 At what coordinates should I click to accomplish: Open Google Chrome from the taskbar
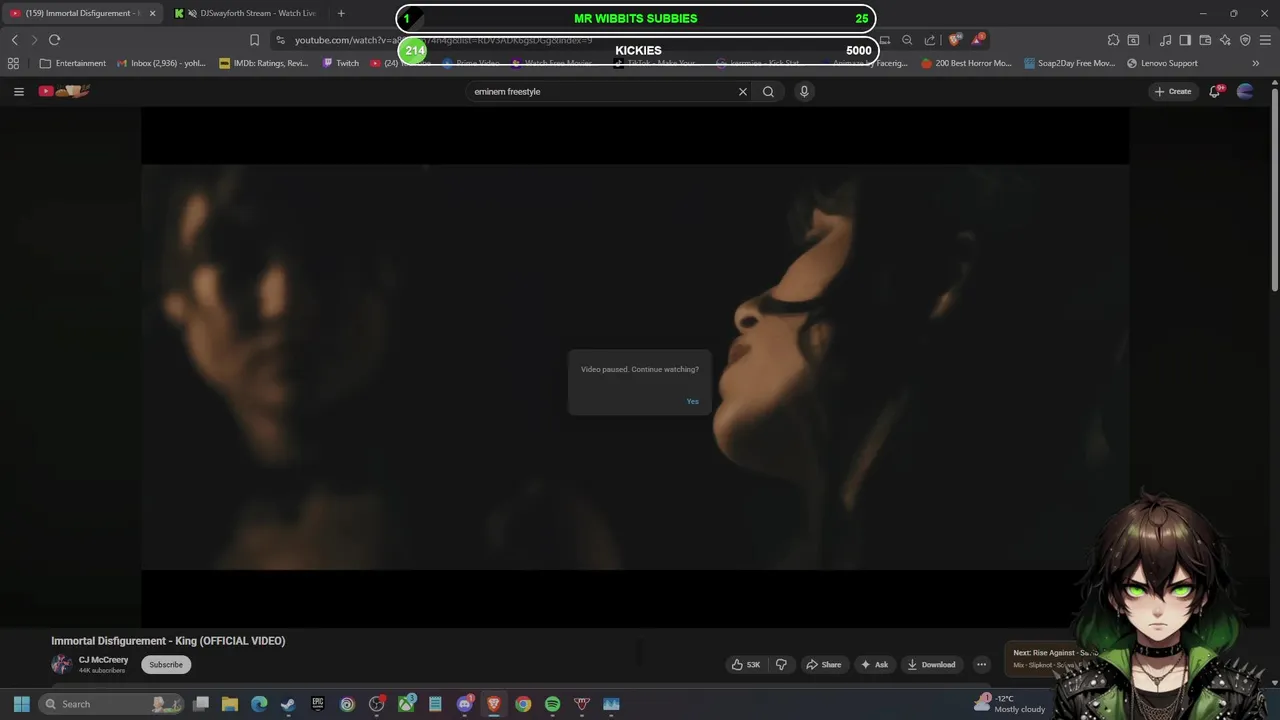523,704
